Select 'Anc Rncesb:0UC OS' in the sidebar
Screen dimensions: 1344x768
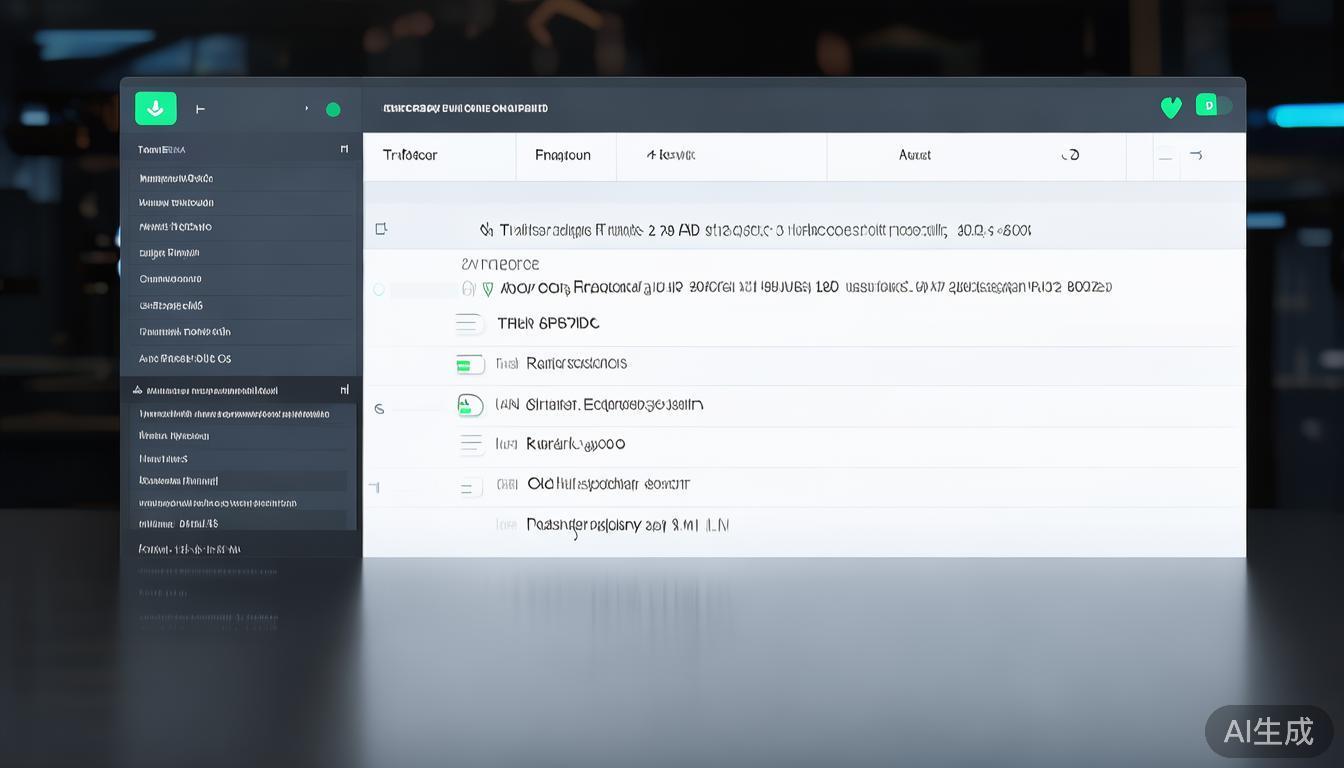pos(185,358)
